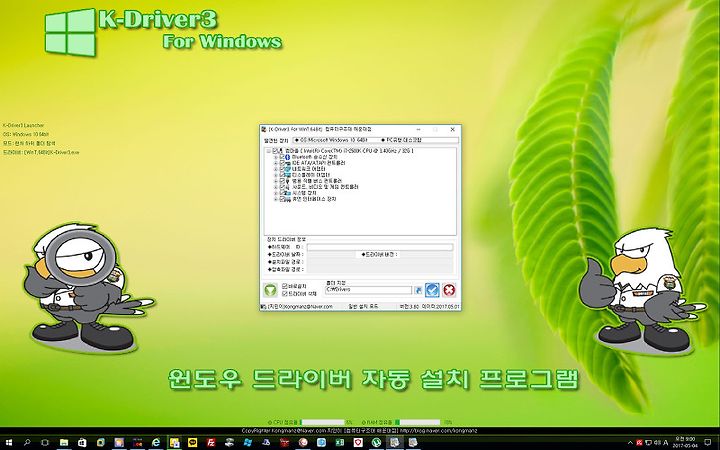Viewport: 720px width, 450px height.
Task: Select 휴먼 인터페이스 장치 row label
Action: tap(315, 199)
